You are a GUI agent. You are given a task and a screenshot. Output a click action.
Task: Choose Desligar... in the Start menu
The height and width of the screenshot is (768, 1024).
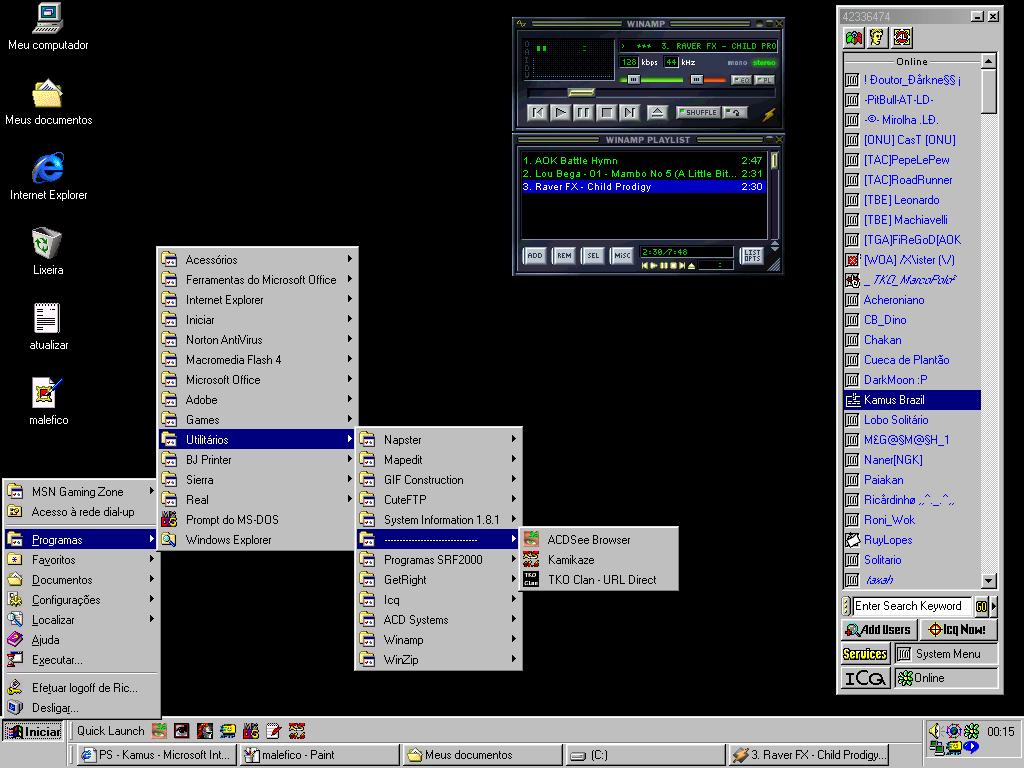(x=82, y=708)
